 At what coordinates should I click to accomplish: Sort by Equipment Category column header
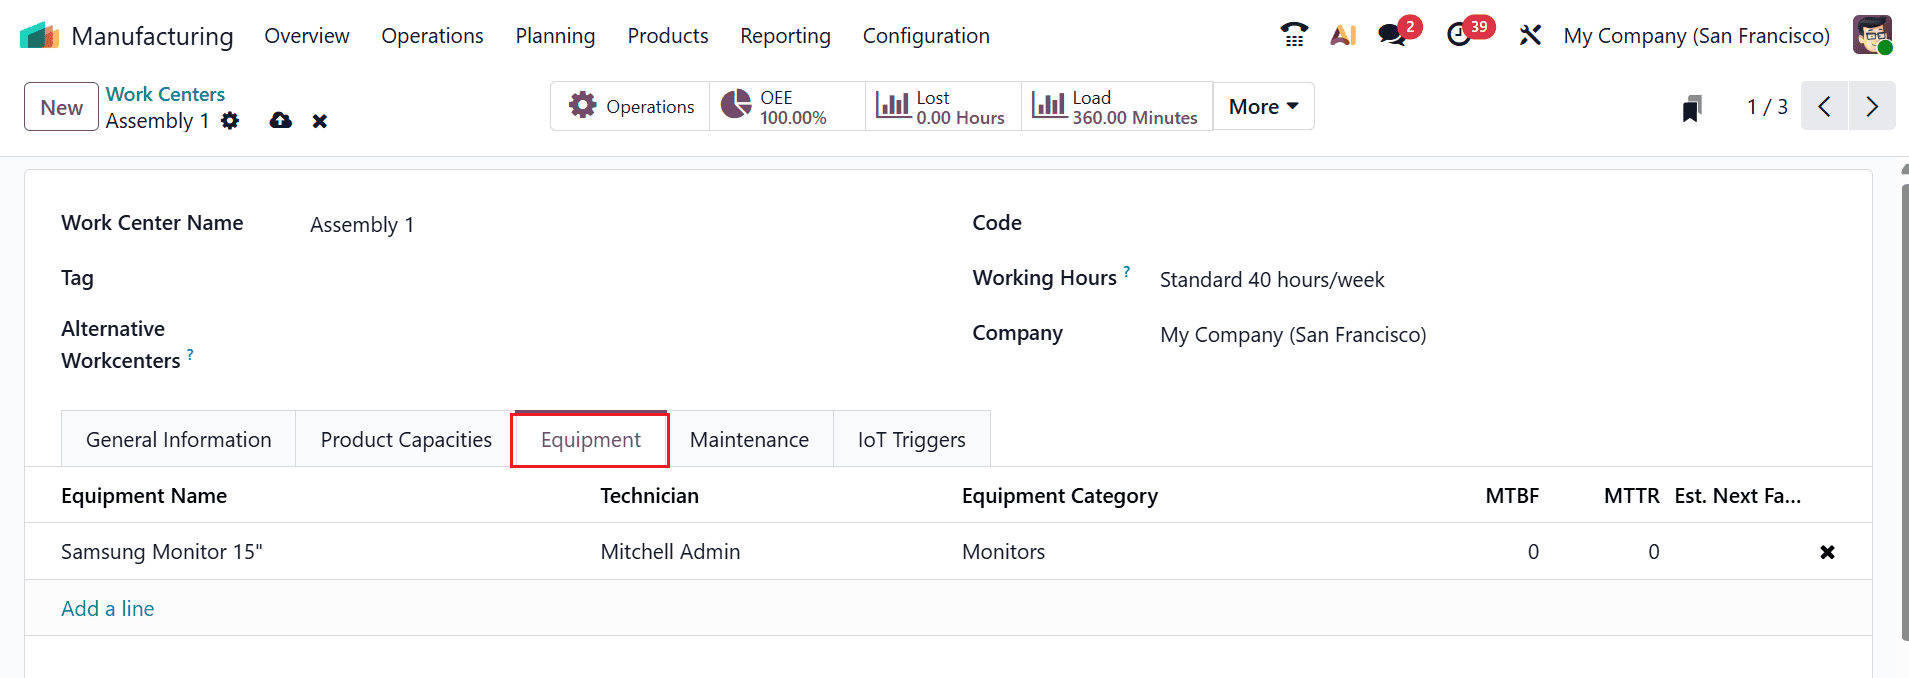tap(1060, 496)
